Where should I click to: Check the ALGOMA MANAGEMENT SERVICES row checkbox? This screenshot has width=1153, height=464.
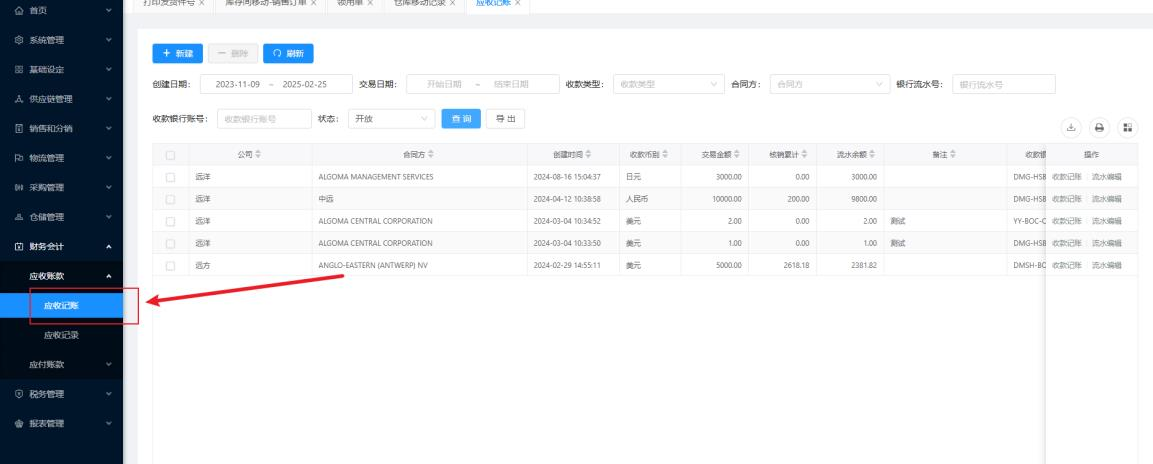coord(171,177)
